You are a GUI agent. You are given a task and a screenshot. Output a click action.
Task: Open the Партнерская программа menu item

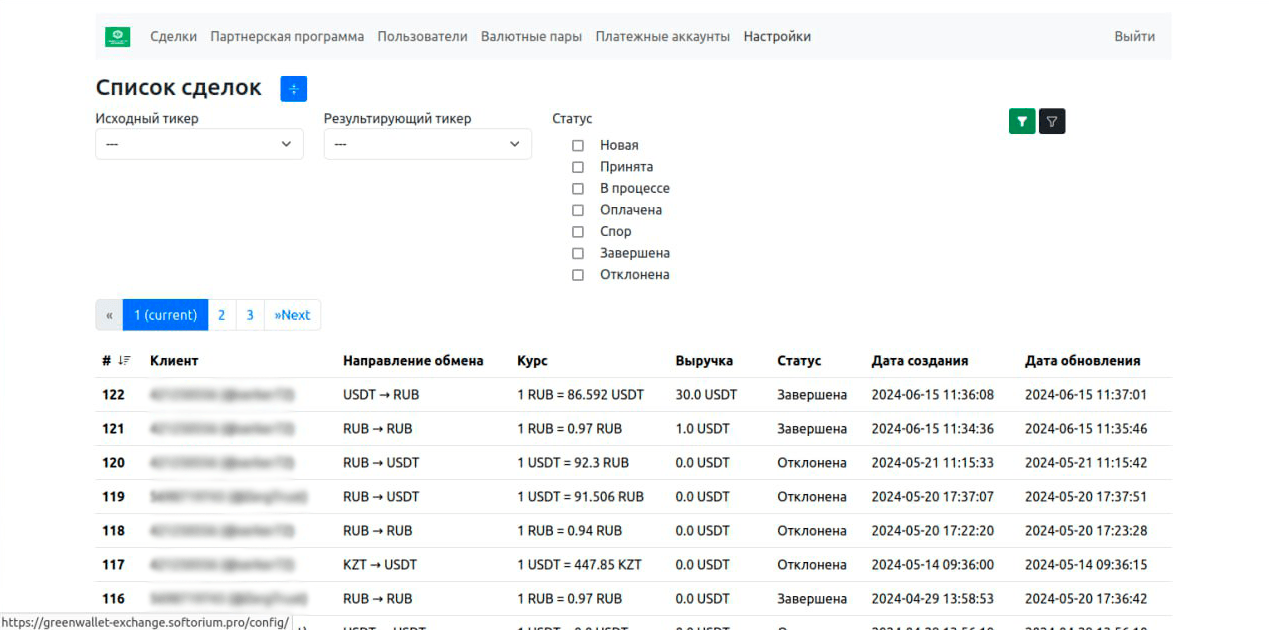click(287, 37)
